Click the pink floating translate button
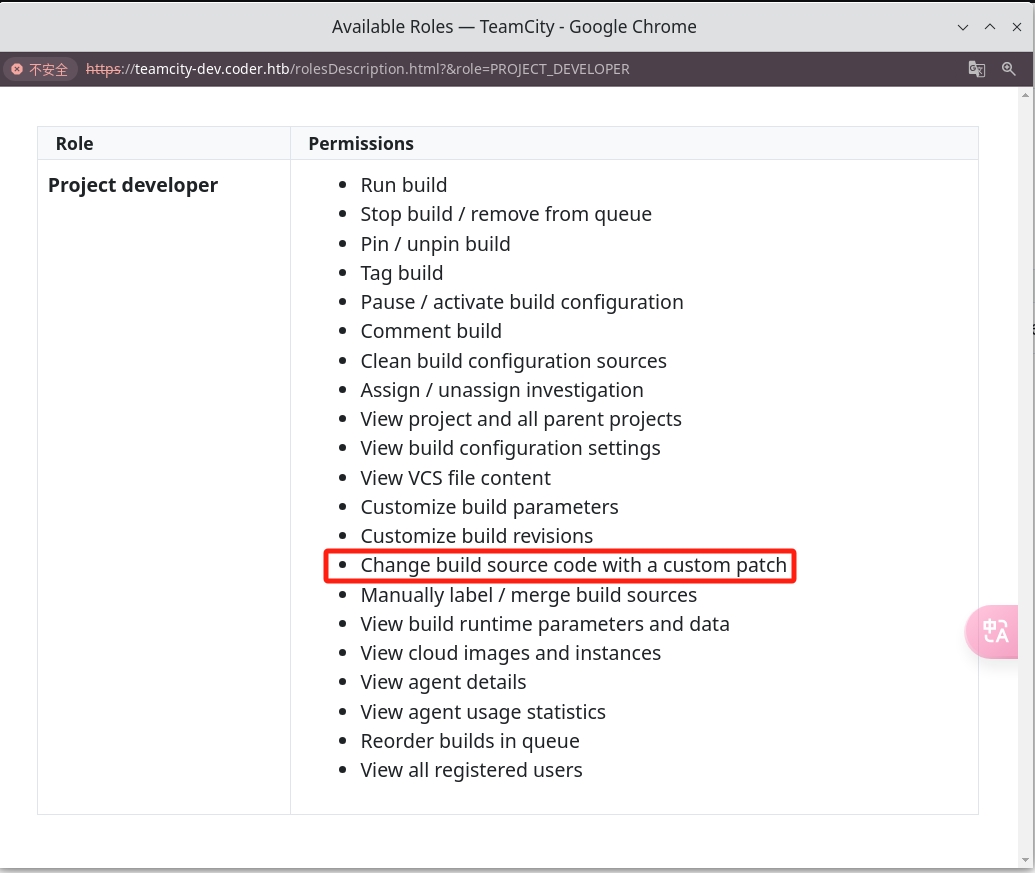The width and height of the screenshot is (1035, 873). 991,631
